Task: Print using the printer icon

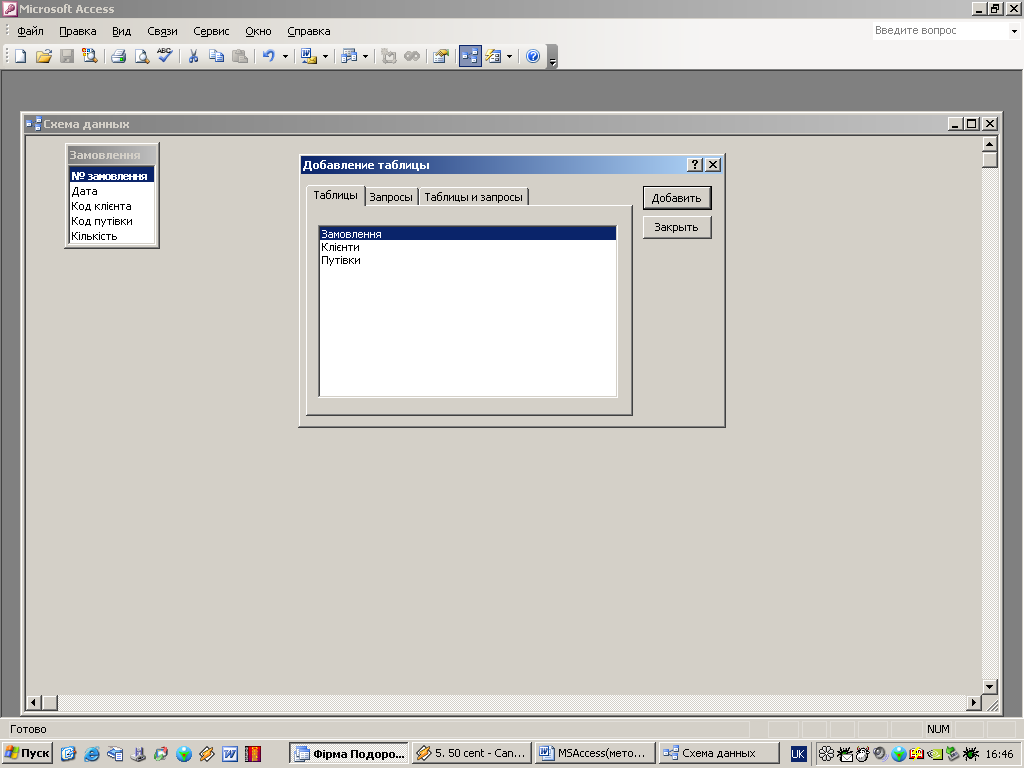Action: [x=118, y=56]
